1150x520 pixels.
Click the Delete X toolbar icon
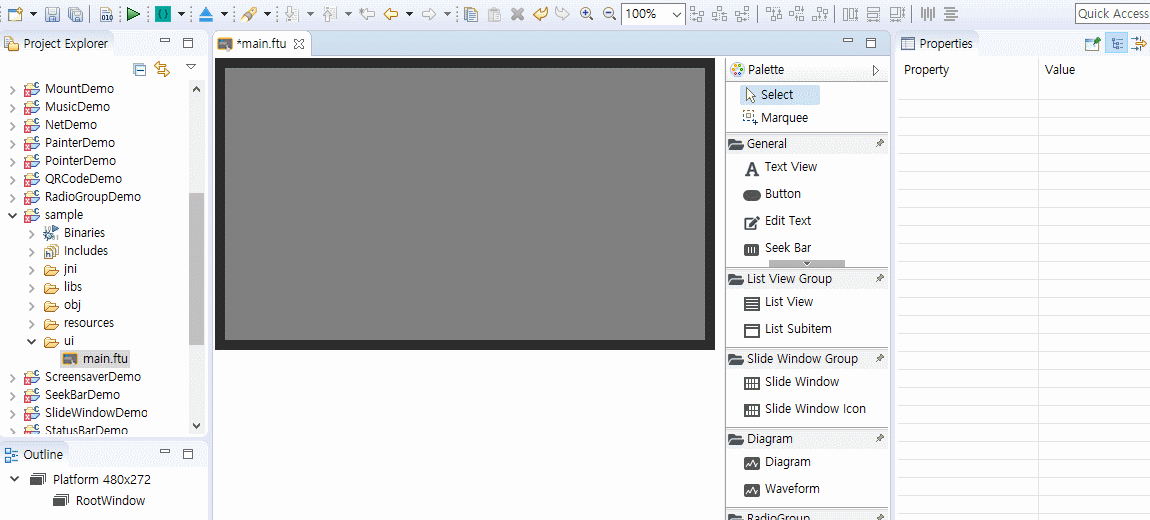(517, 13)
